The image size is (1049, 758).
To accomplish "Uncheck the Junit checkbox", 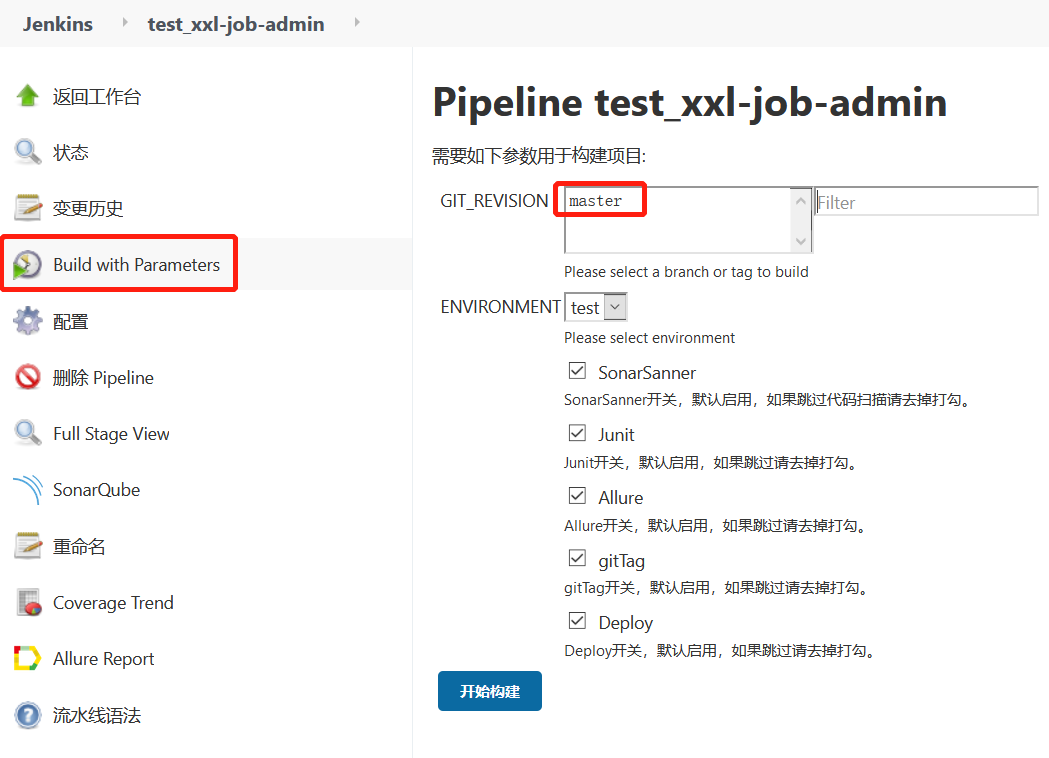I will tap(577, 433).
